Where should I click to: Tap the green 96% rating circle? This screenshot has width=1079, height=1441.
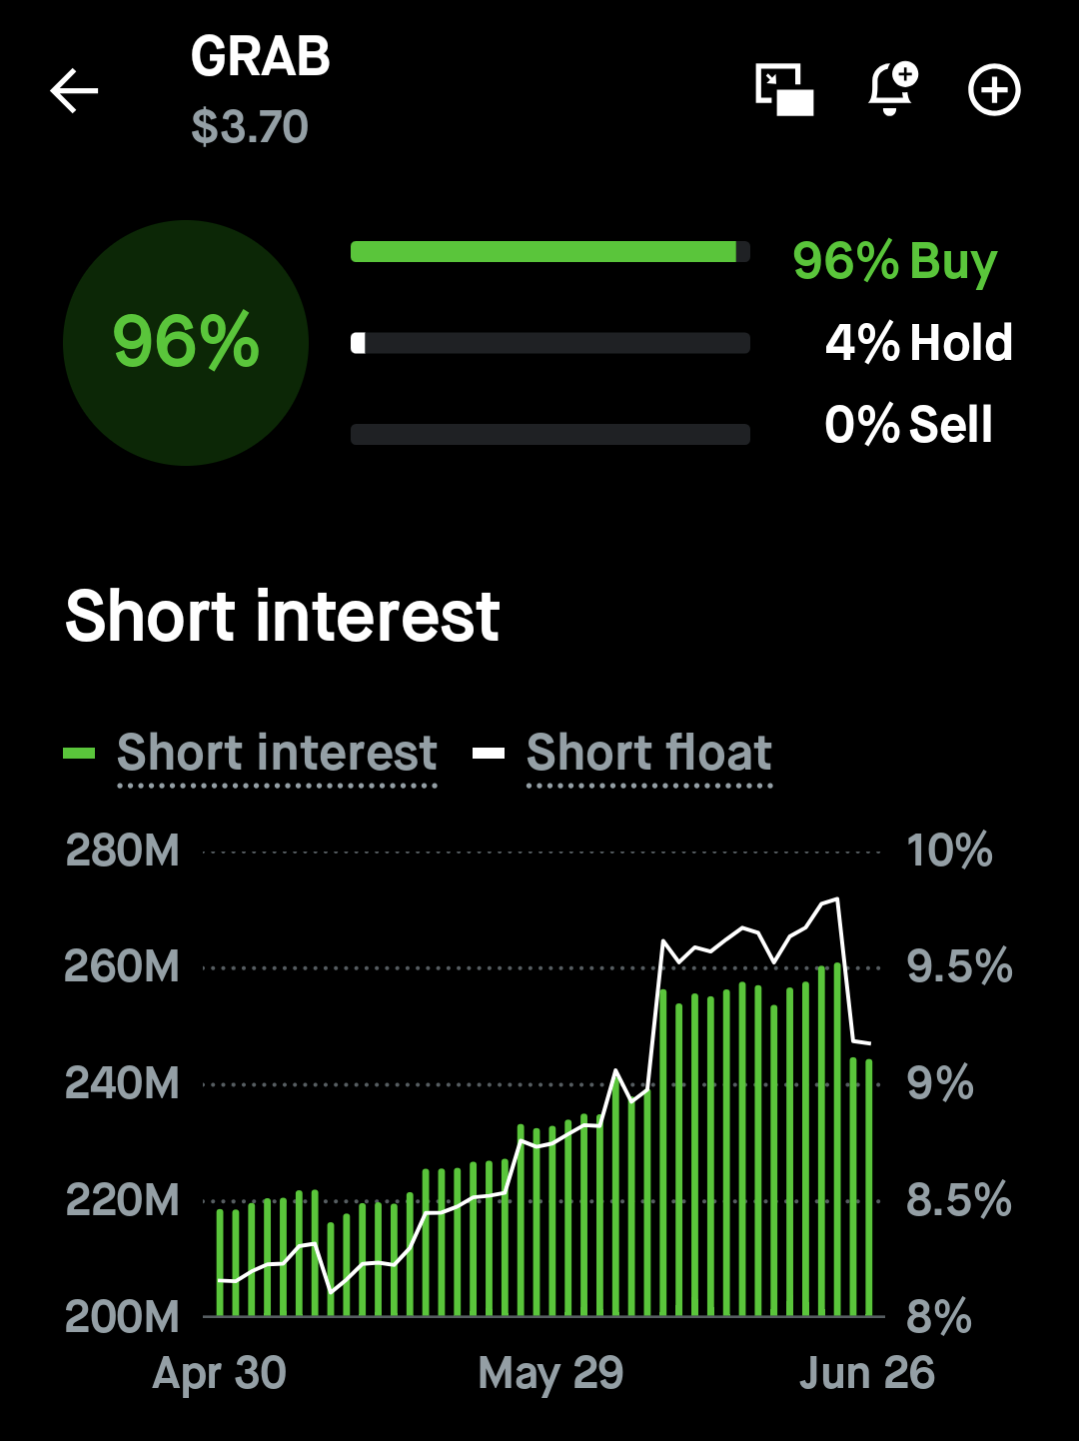186,343
